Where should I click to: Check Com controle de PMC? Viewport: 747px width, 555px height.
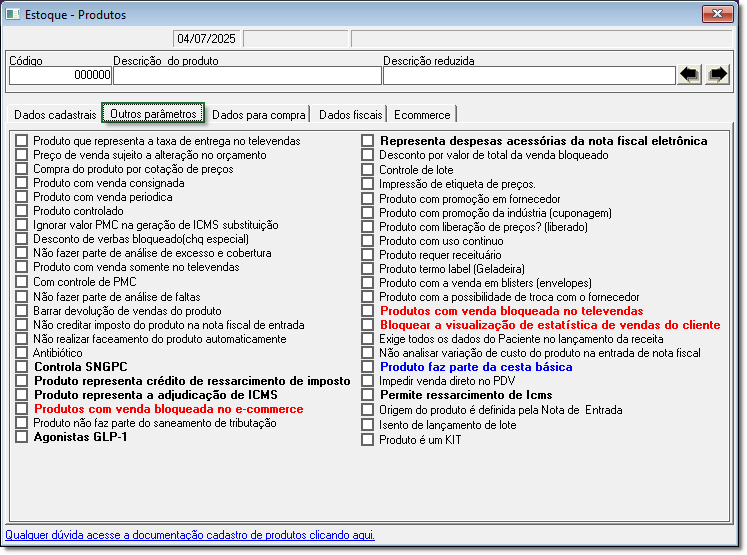coord(21,282)
